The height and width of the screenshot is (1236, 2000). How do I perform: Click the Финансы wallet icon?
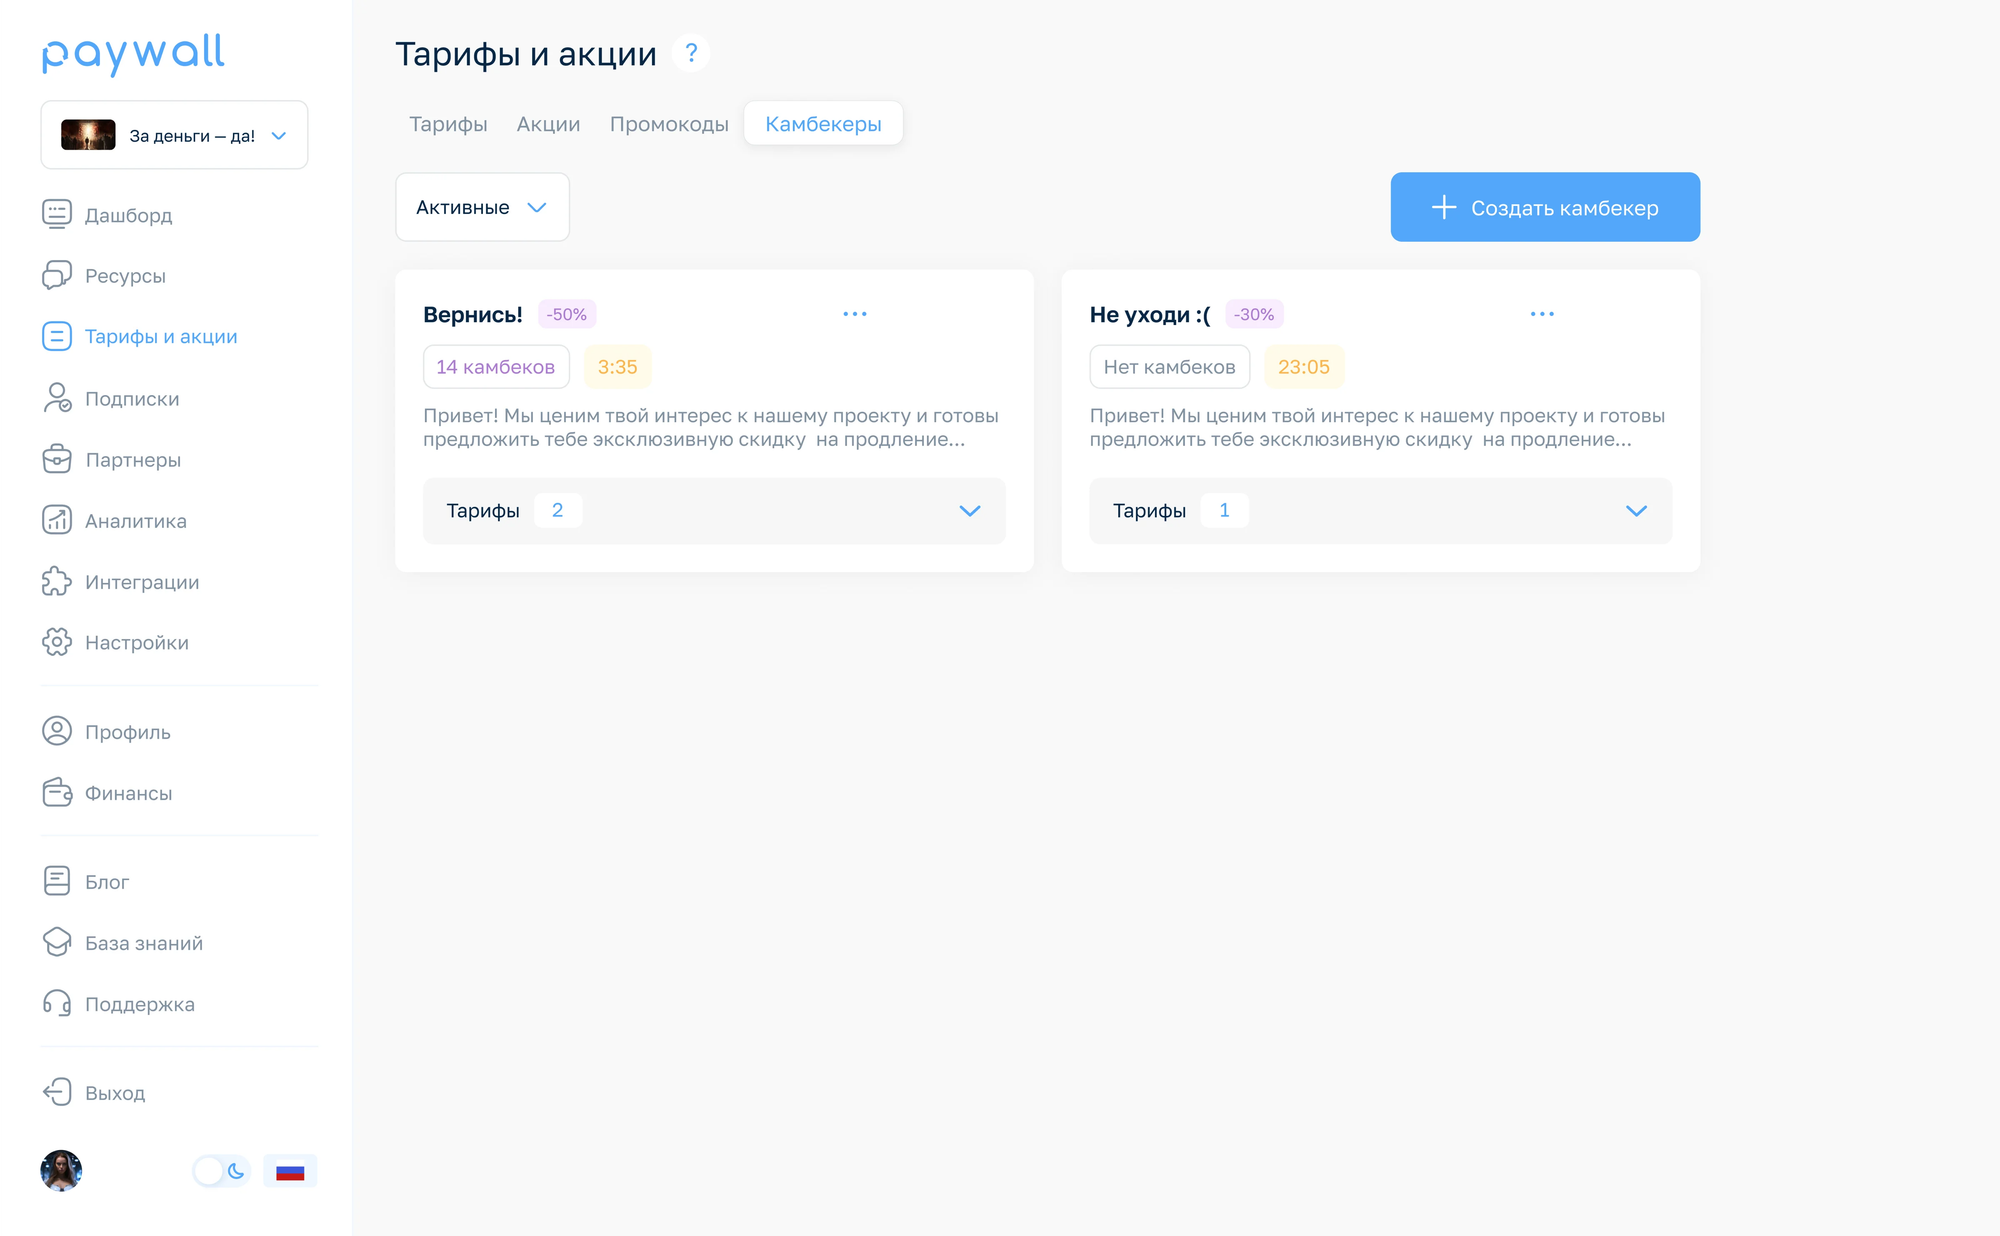(57, 792)
